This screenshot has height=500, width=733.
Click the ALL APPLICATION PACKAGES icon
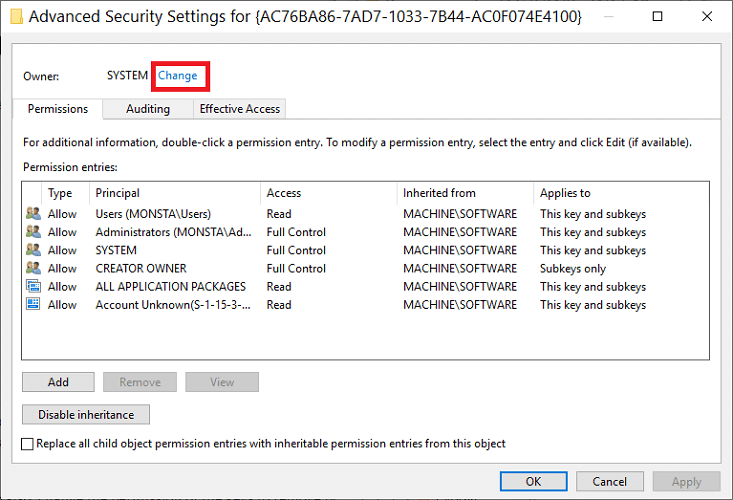point(33,286)
